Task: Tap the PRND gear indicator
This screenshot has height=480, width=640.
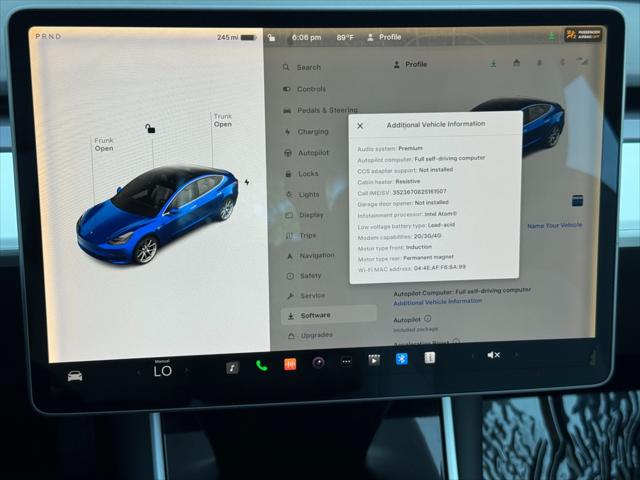Action: tap(48, 36)
